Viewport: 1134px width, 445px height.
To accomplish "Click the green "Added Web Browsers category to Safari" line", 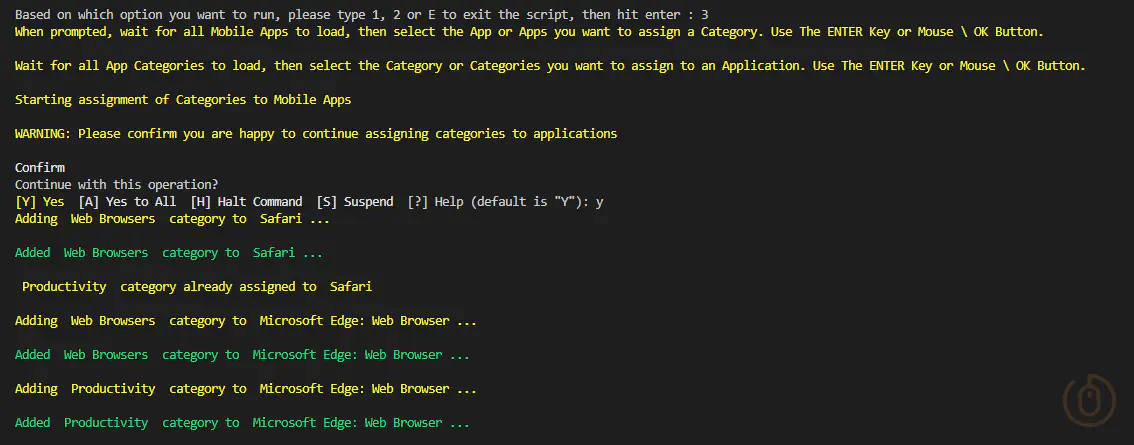I will pyautogui.click(x=168, y=253).
